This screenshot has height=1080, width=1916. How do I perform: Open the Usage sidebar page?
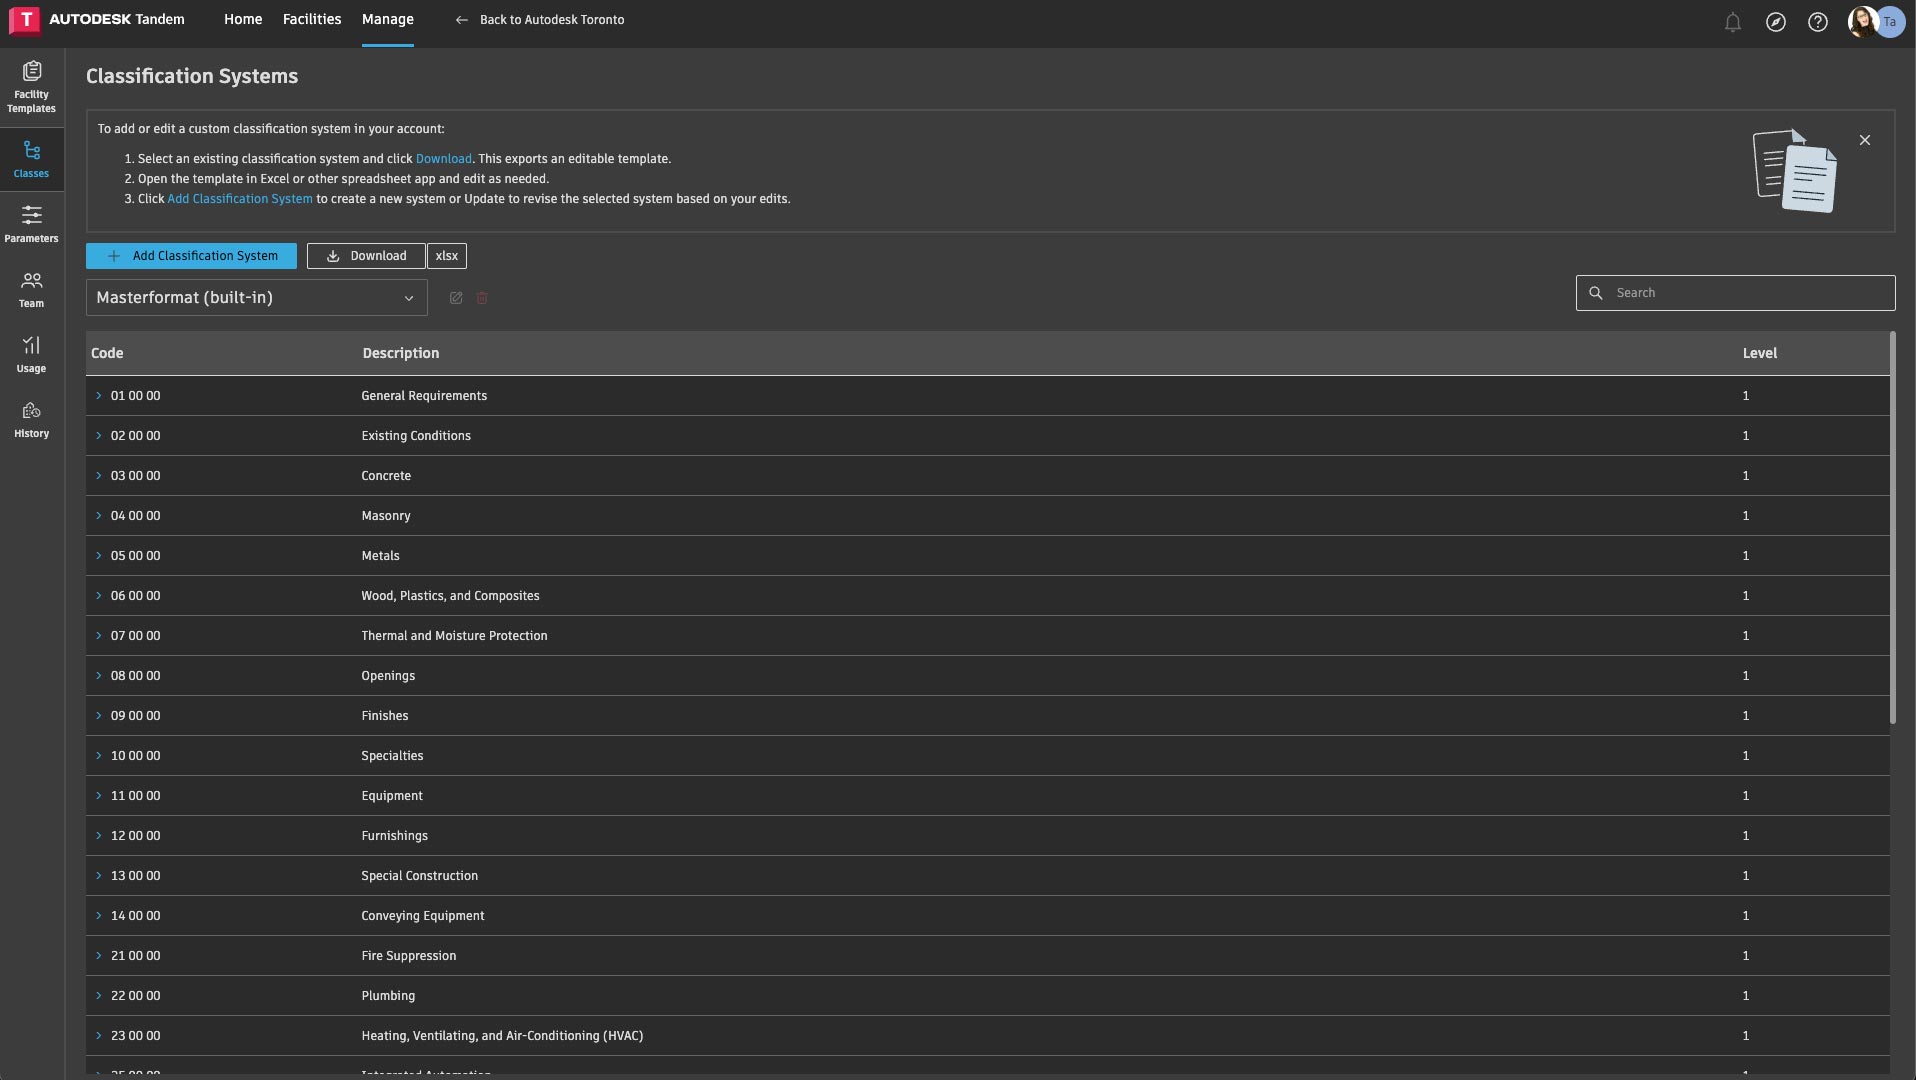click(31, 354)
